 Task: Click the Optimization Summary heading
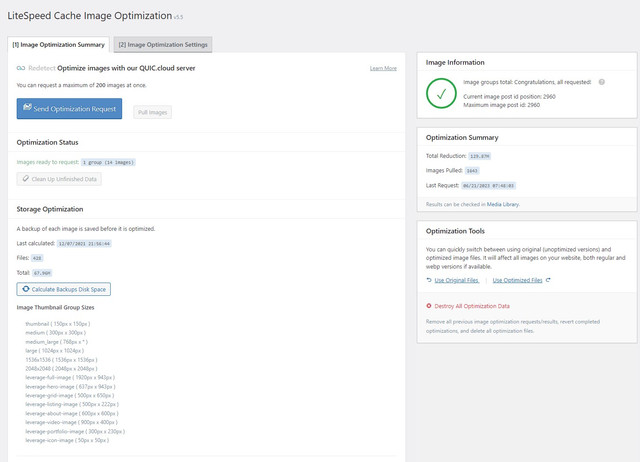(x=462, y=138)
